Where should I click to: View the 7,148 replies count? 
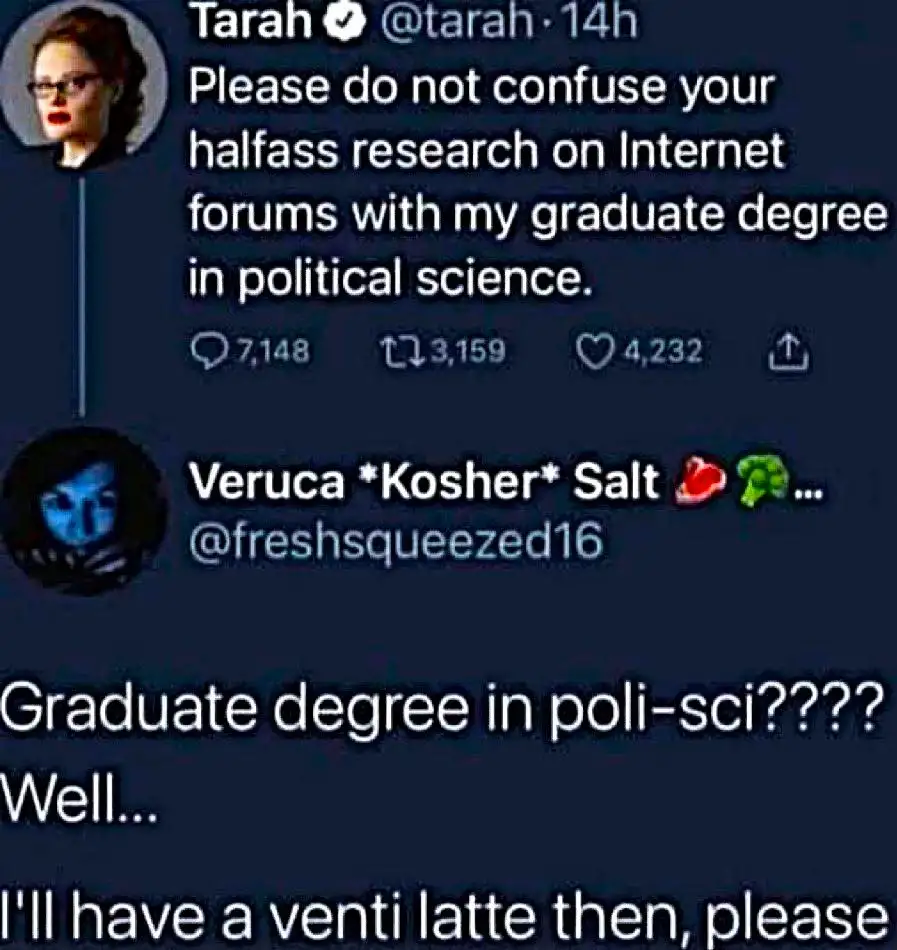tap(270, 351)
